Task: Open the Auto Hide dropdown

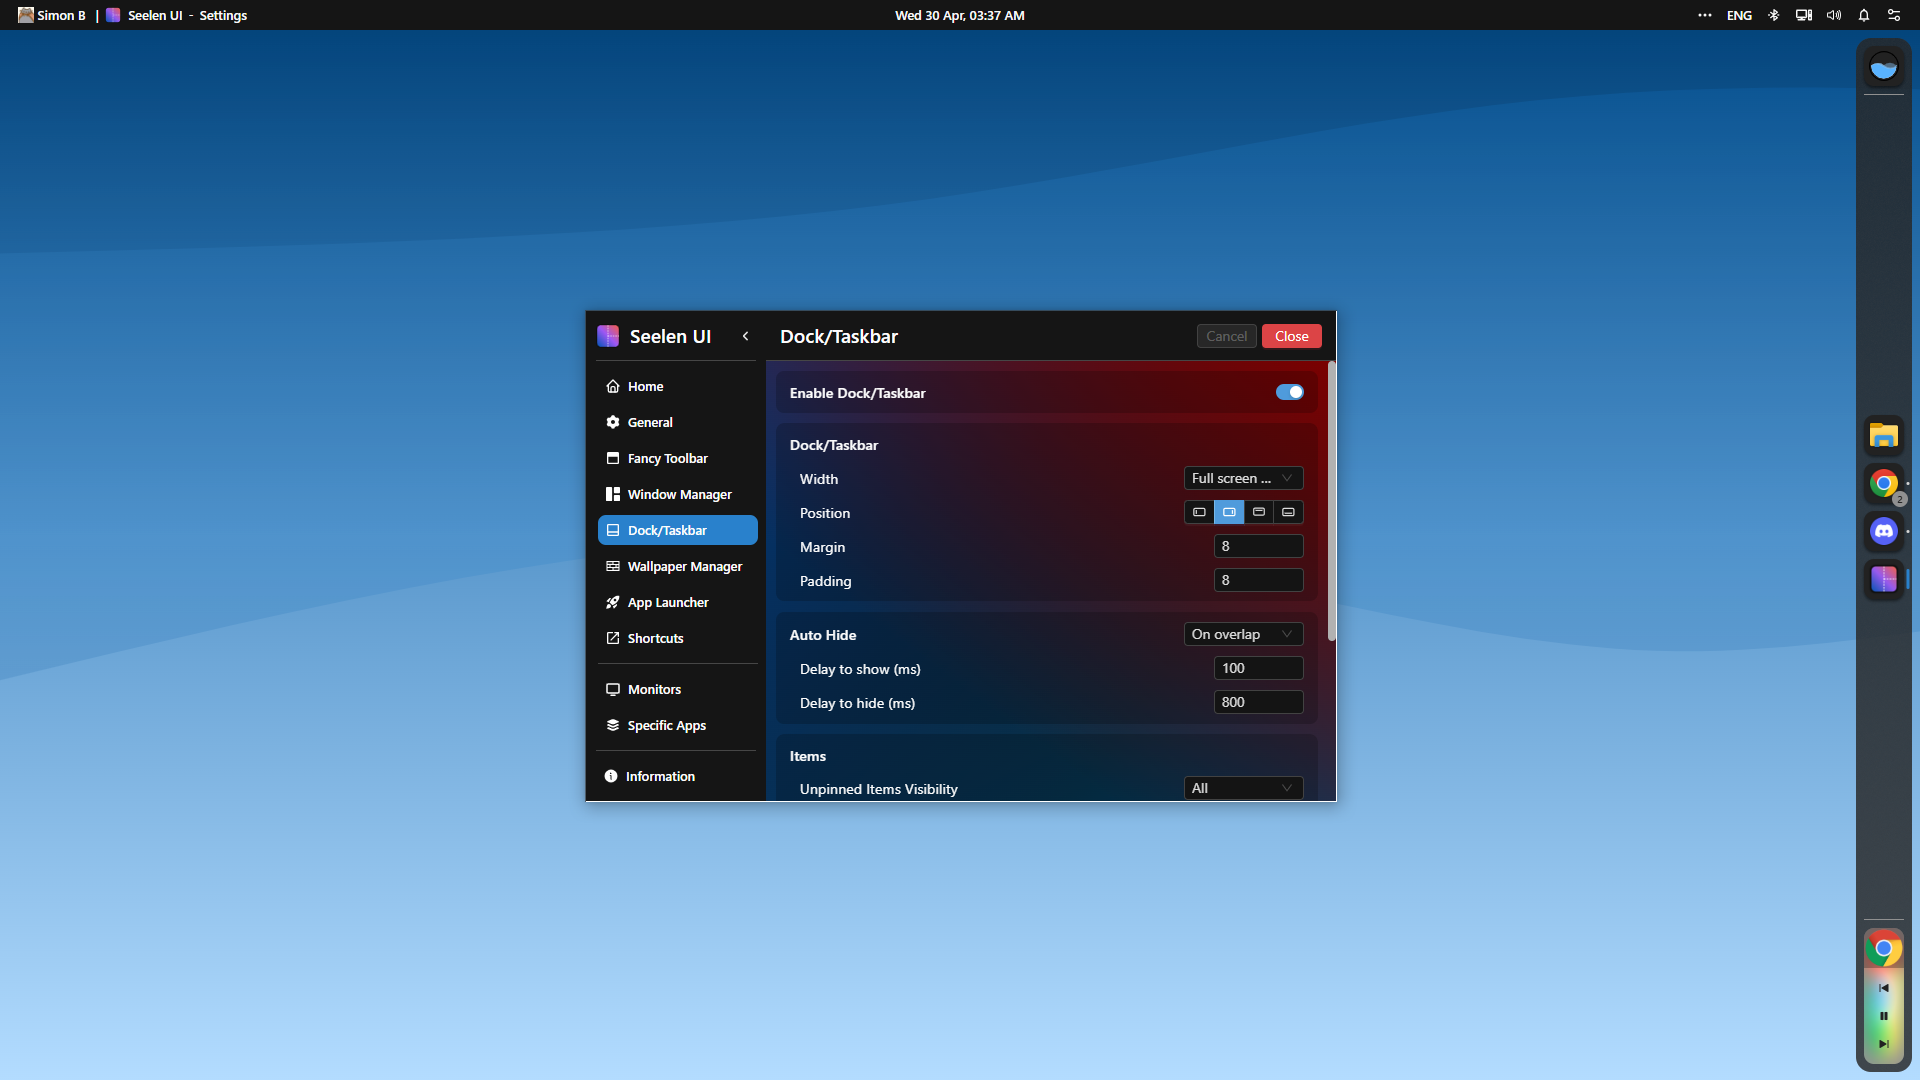Action: point(1242,634)
